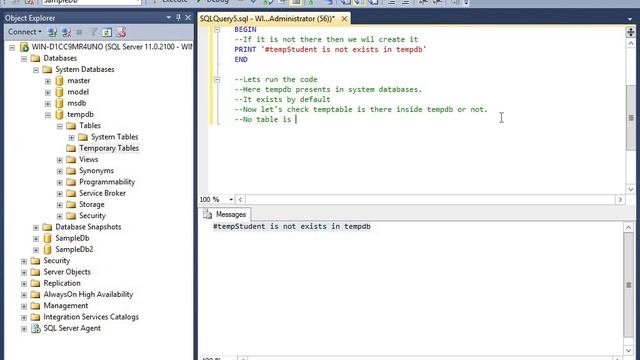Viewport: 640px width, 360px height.
Task: Expand the model database node
Action: tap(48, 92)
